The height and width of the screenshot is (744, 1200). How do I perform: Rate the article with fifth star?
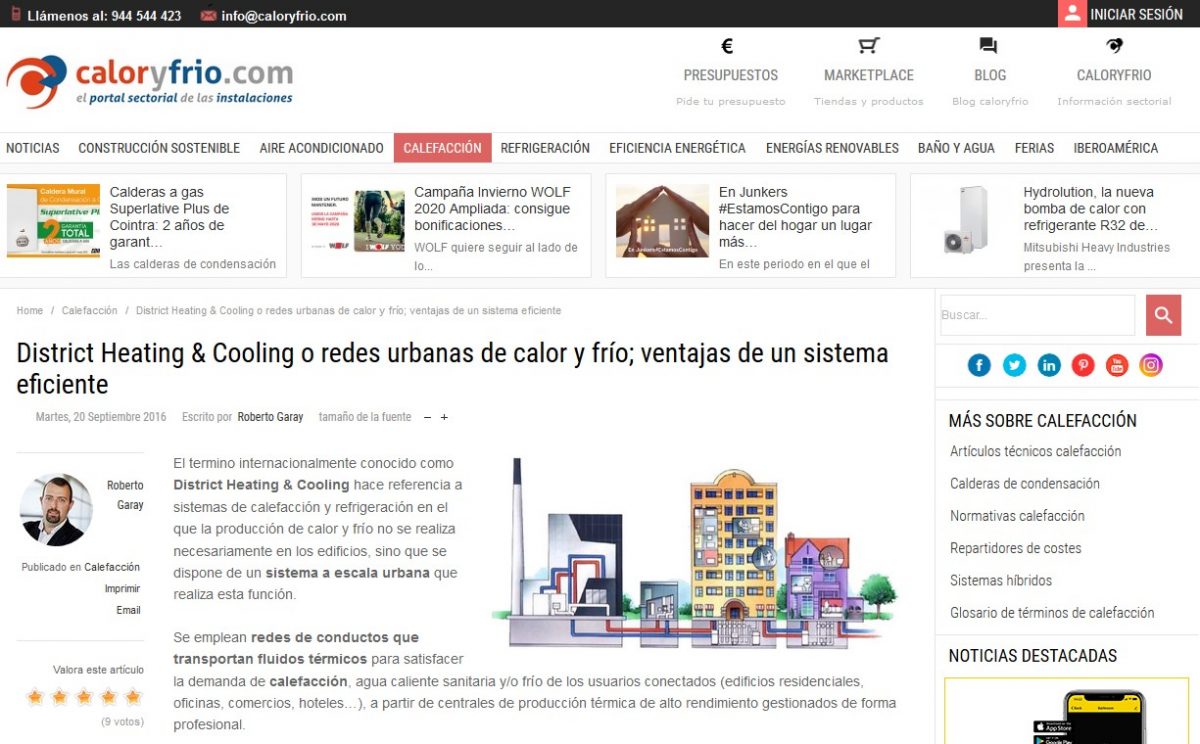(x=133, y=697)
